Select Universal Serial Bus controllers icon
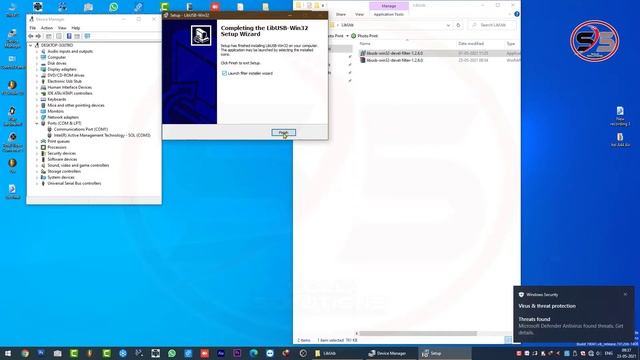This screenshot has height=360, width=640. point(43,183)
